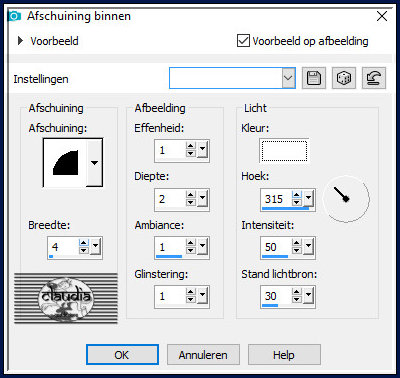Increase Diepte with the up arrow

(x=191, y=195)
